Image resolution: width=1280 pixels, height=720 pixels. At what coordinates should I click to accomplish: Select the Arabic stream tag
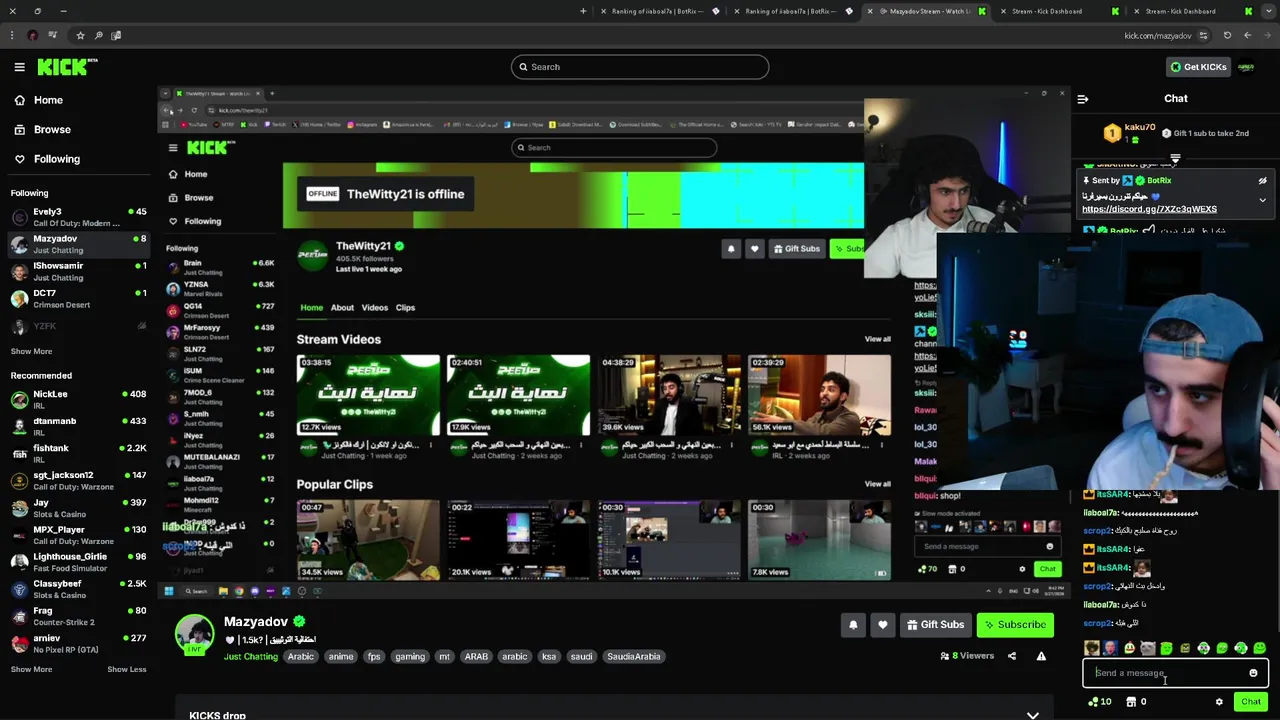[x=301, y=657]
